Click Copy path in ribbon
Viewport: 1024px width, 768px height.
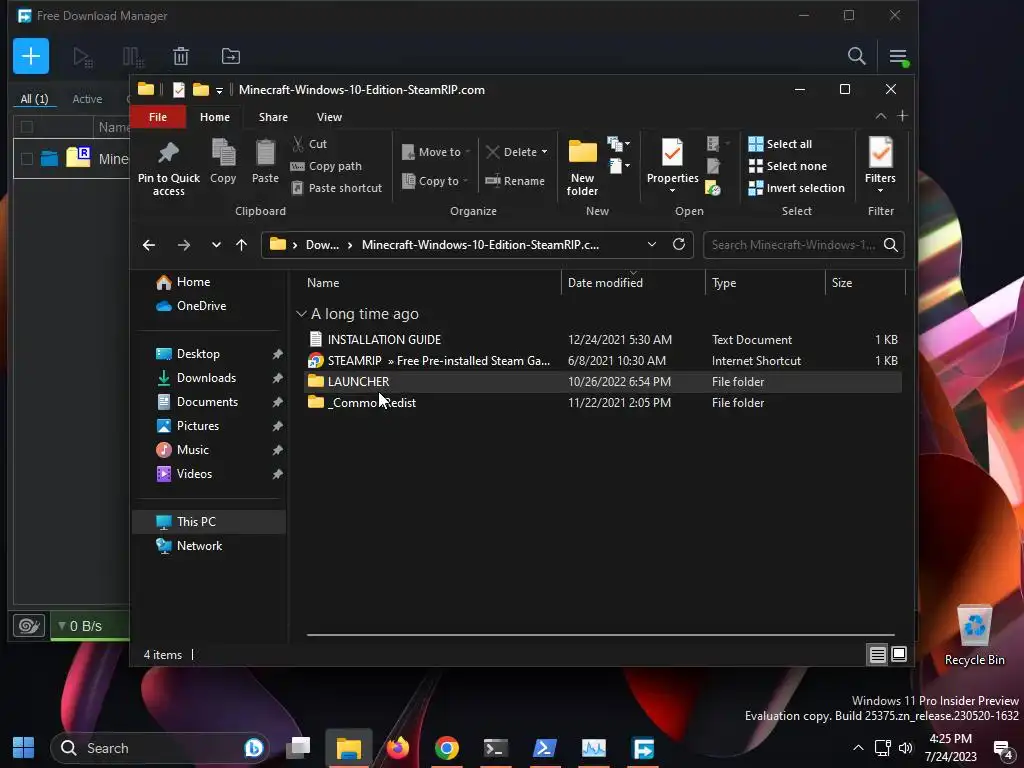click(326, 166)
